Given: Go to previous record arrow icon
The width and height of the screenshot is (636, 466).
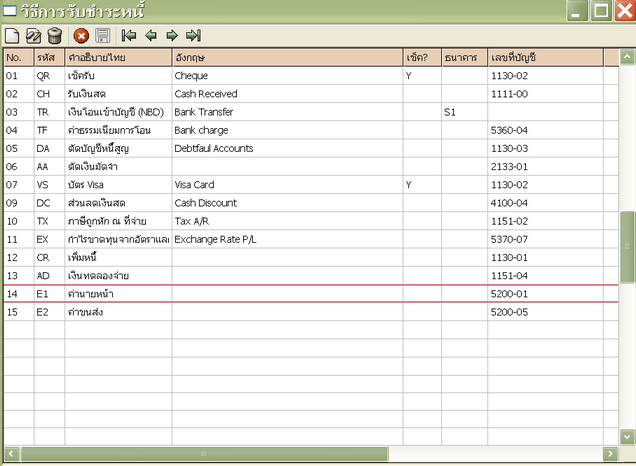Looking at the screenshot, I should 150,36.
